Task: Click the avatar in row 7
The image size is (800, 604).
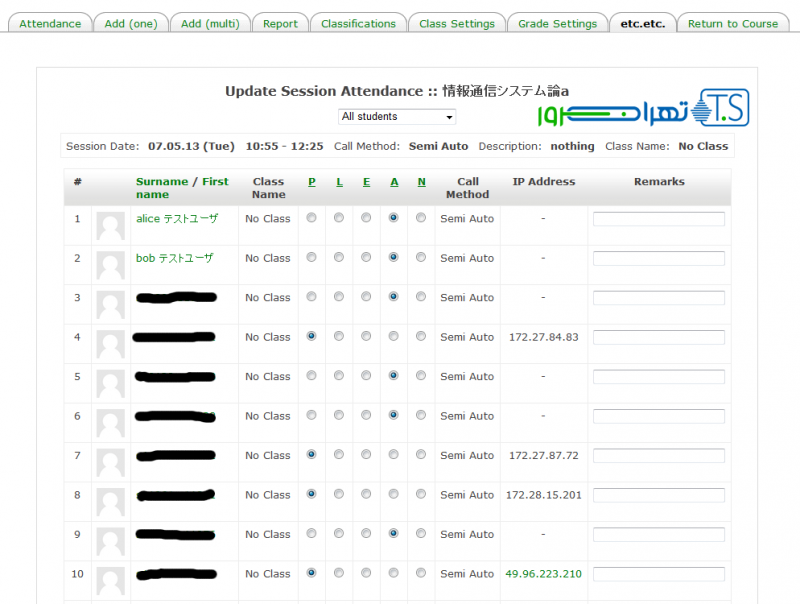Action: point(110,463)
